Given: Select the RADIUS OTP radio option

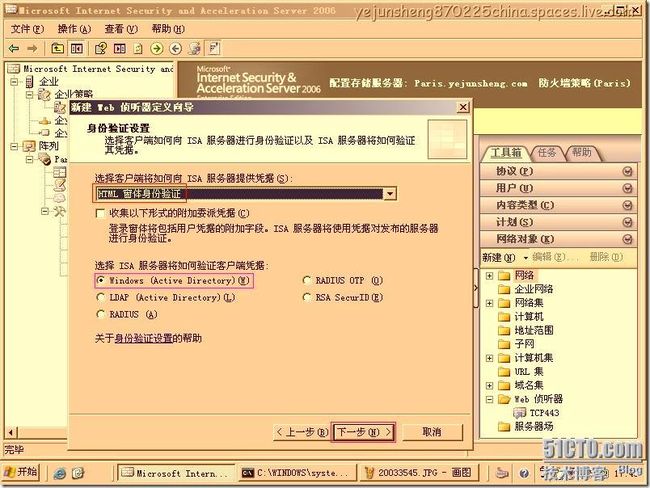Looking at the screenshot, I should 307,281.
